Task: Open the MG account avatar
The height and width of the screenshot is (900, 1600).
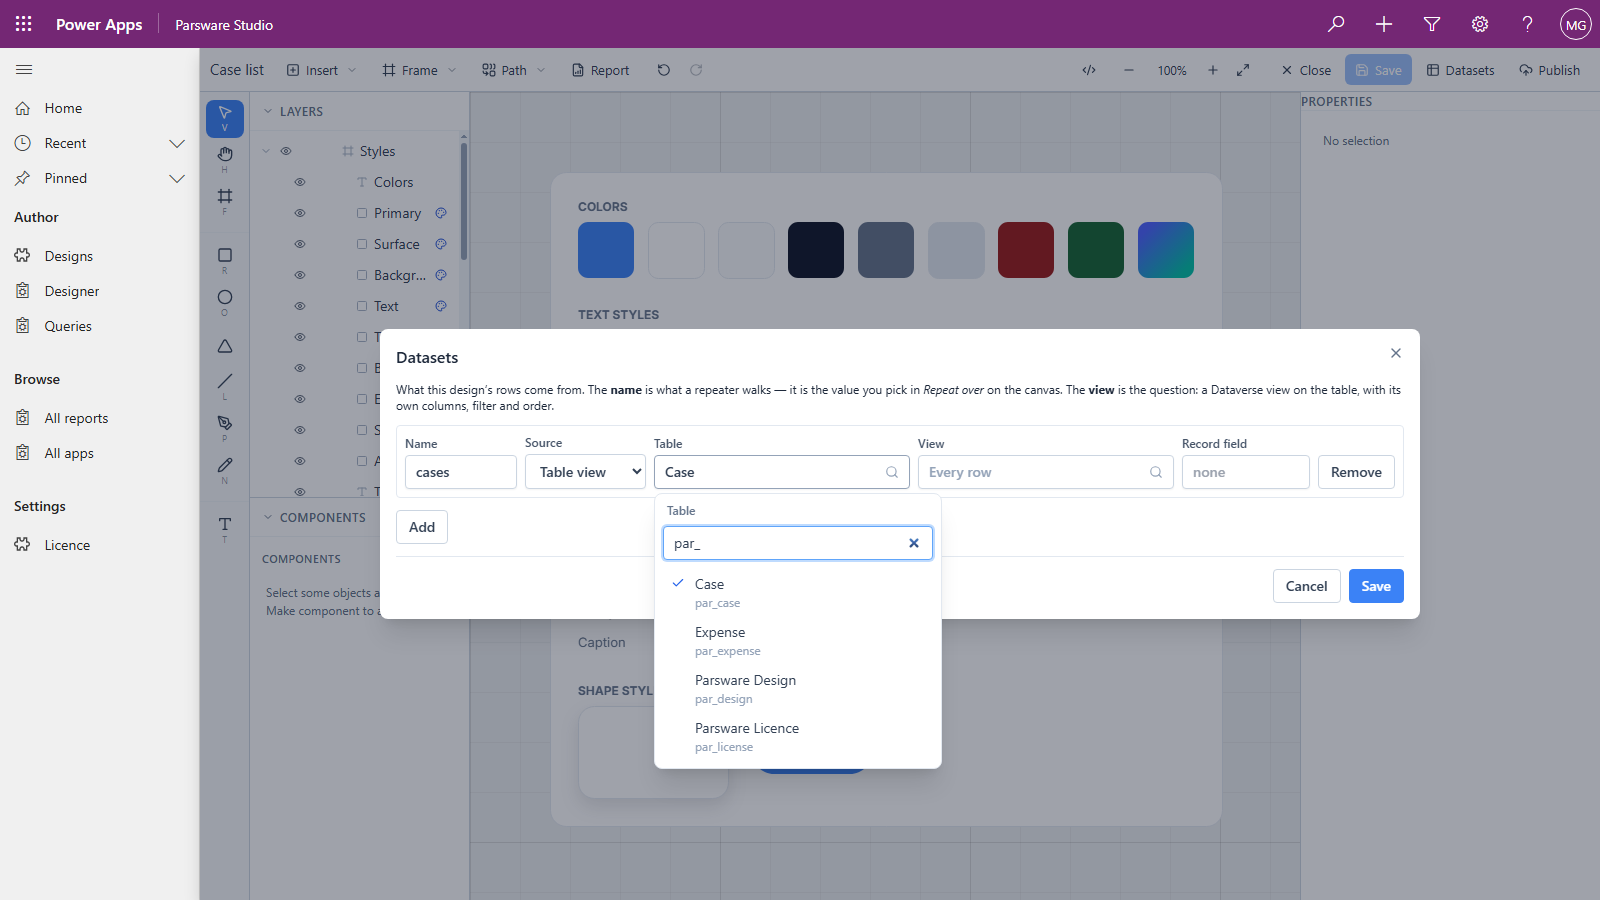Action: click(1576, 24)
